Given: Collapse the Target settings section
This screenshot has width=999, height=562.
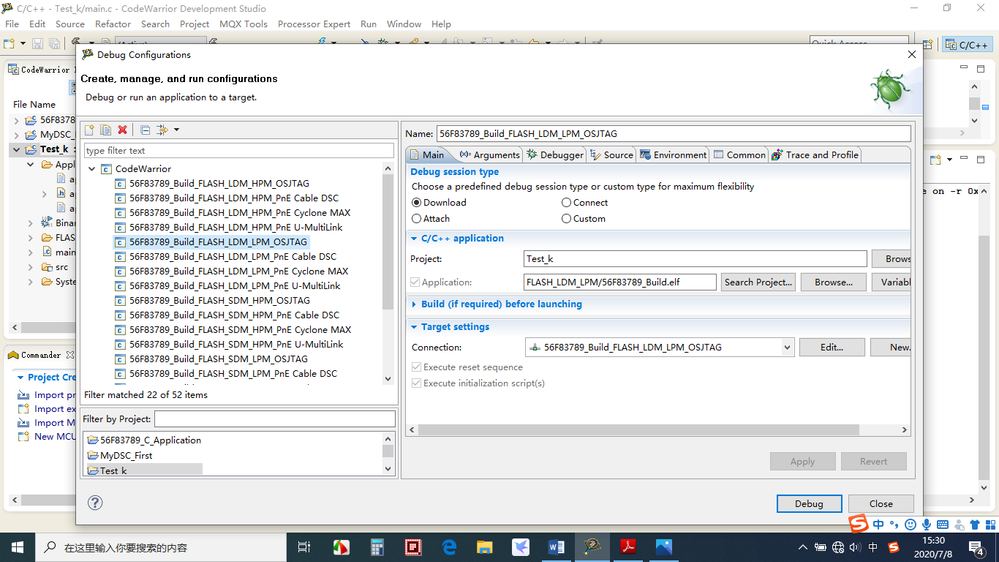Looking at the screenshot, I should click(x=414, y=327).
